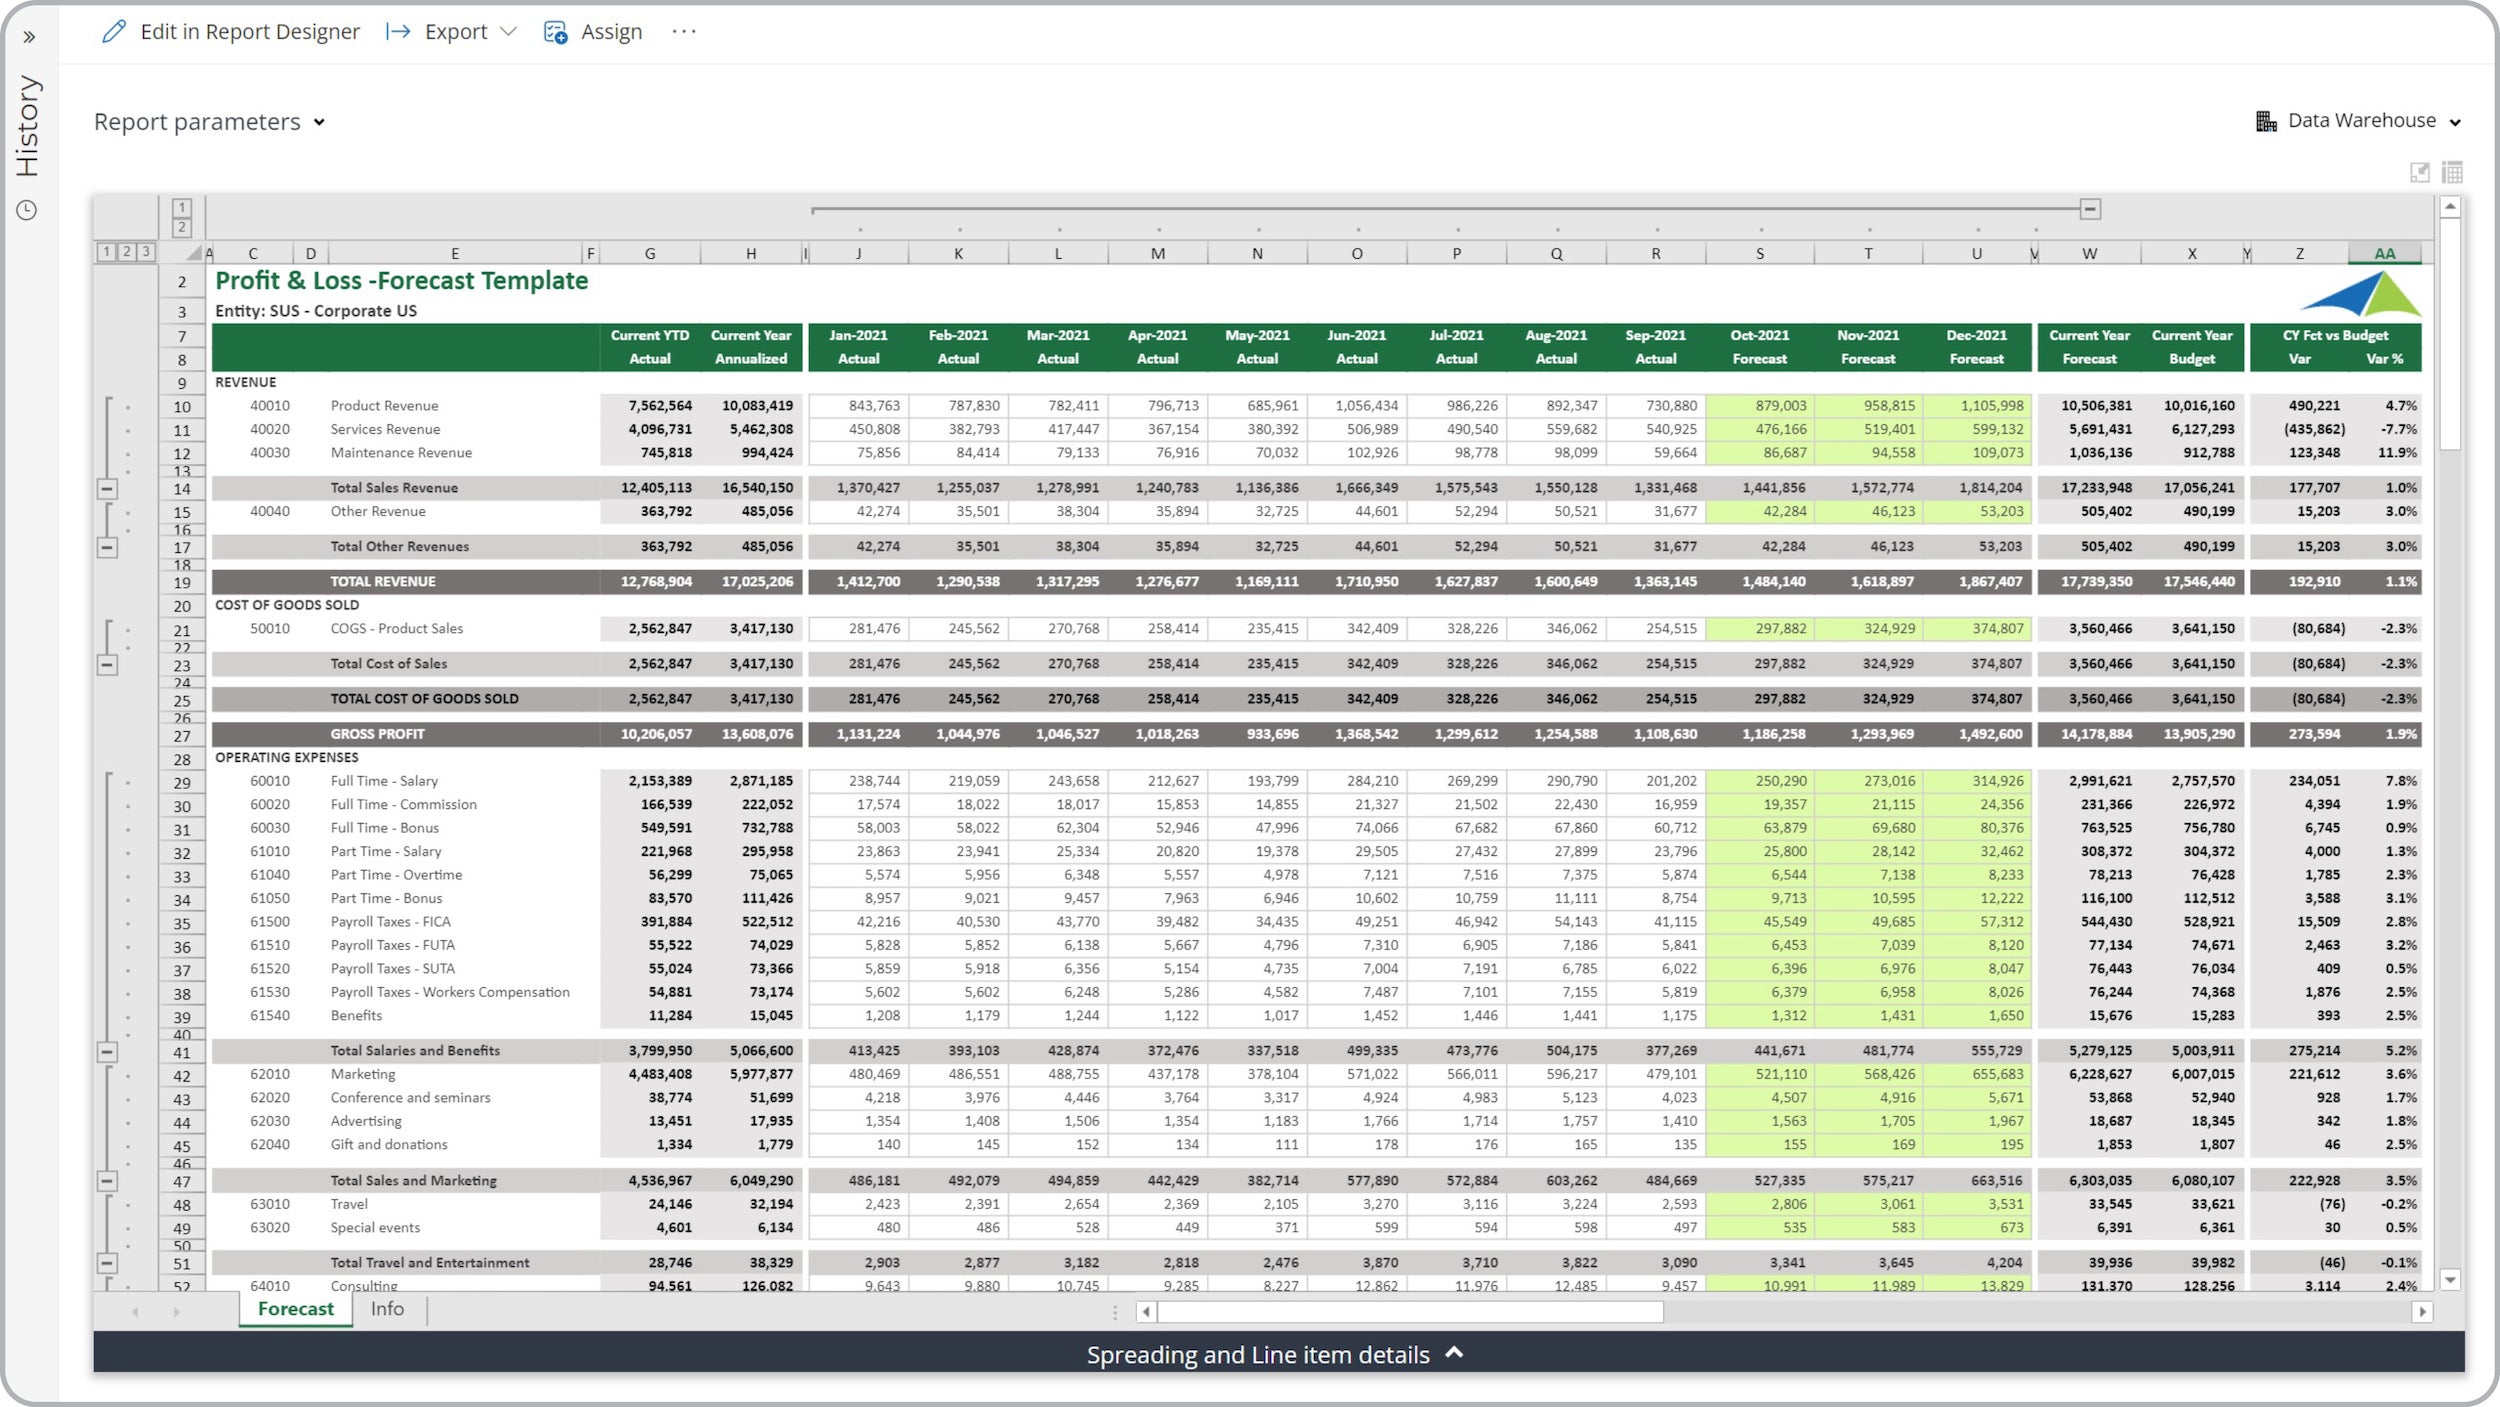Image resolution: width=2500 pixels, height=1407 pixels.
Task: Click the Edit in Report Designer pencil icon
Action: (x=114, y=32)
